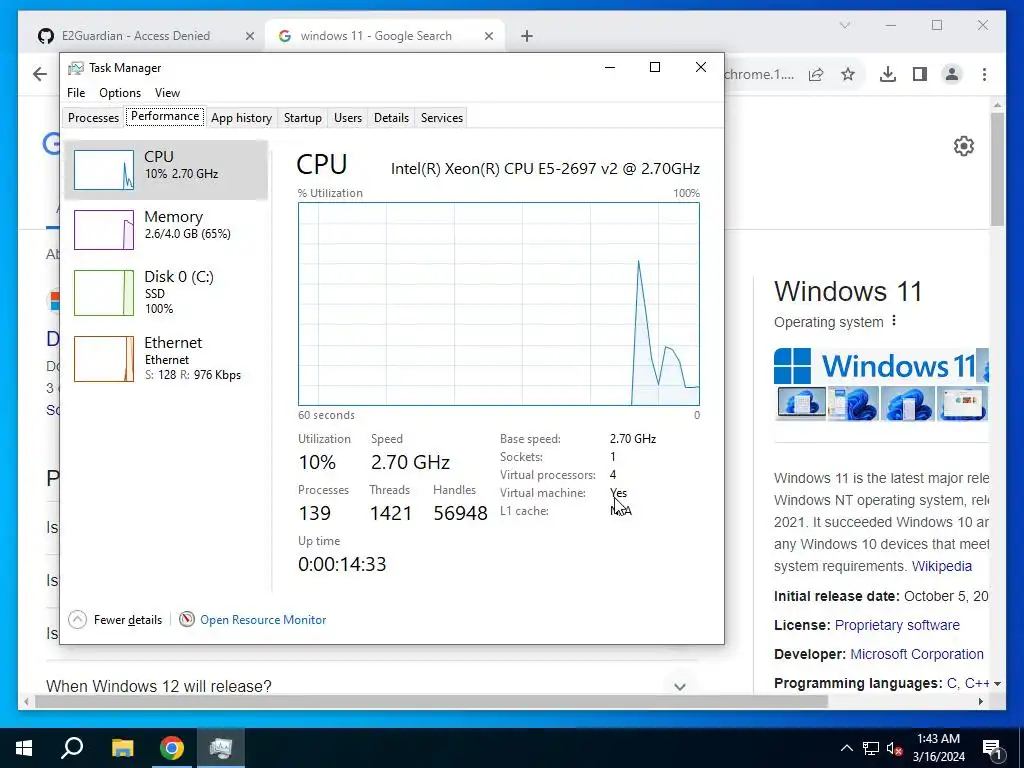This screenshot has width=1024, height=768.
Task: Show hidden system tray icons
Action: 846,748
